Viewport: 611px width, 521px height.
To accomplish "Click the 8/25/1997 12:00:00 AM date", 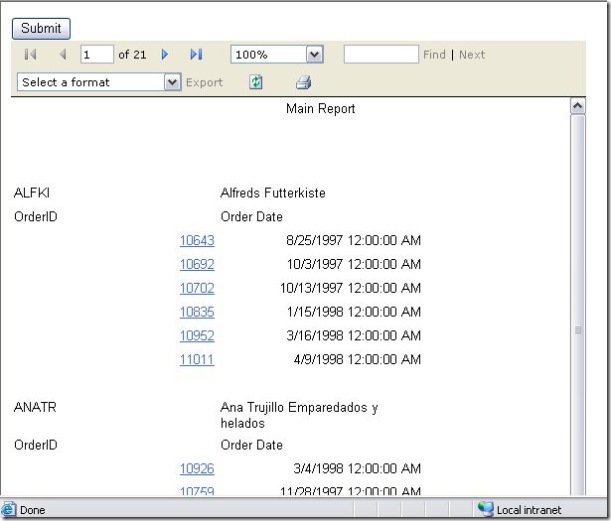I will point(353,240).
